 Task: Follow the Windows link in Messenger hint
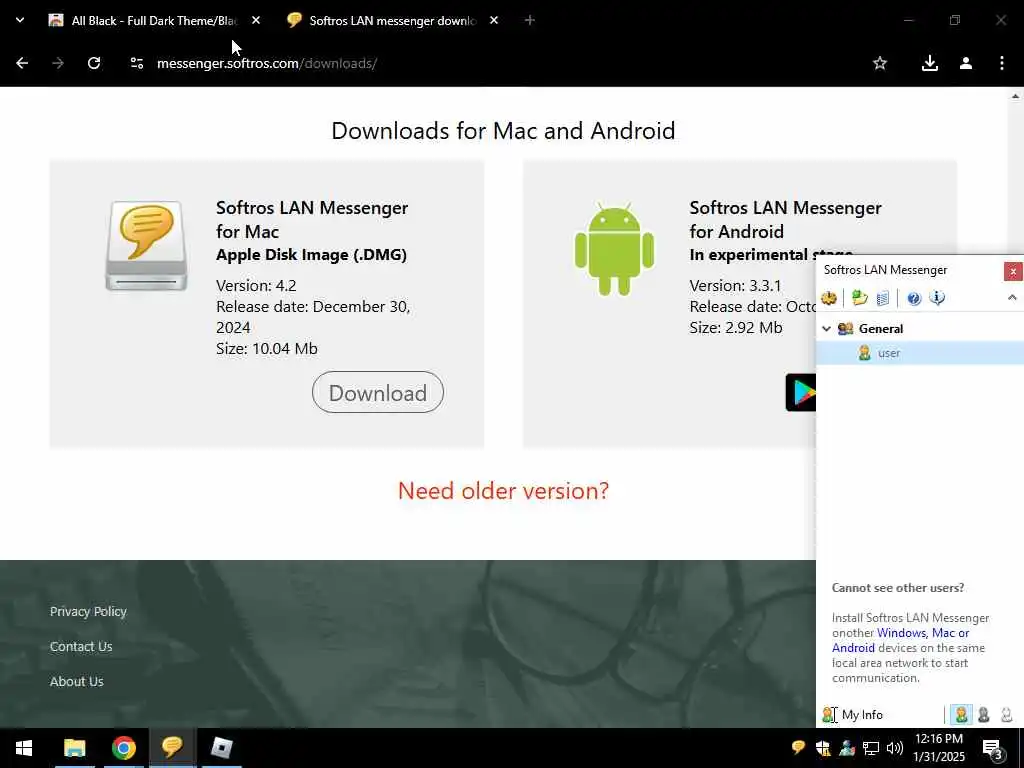pos(901,633)
